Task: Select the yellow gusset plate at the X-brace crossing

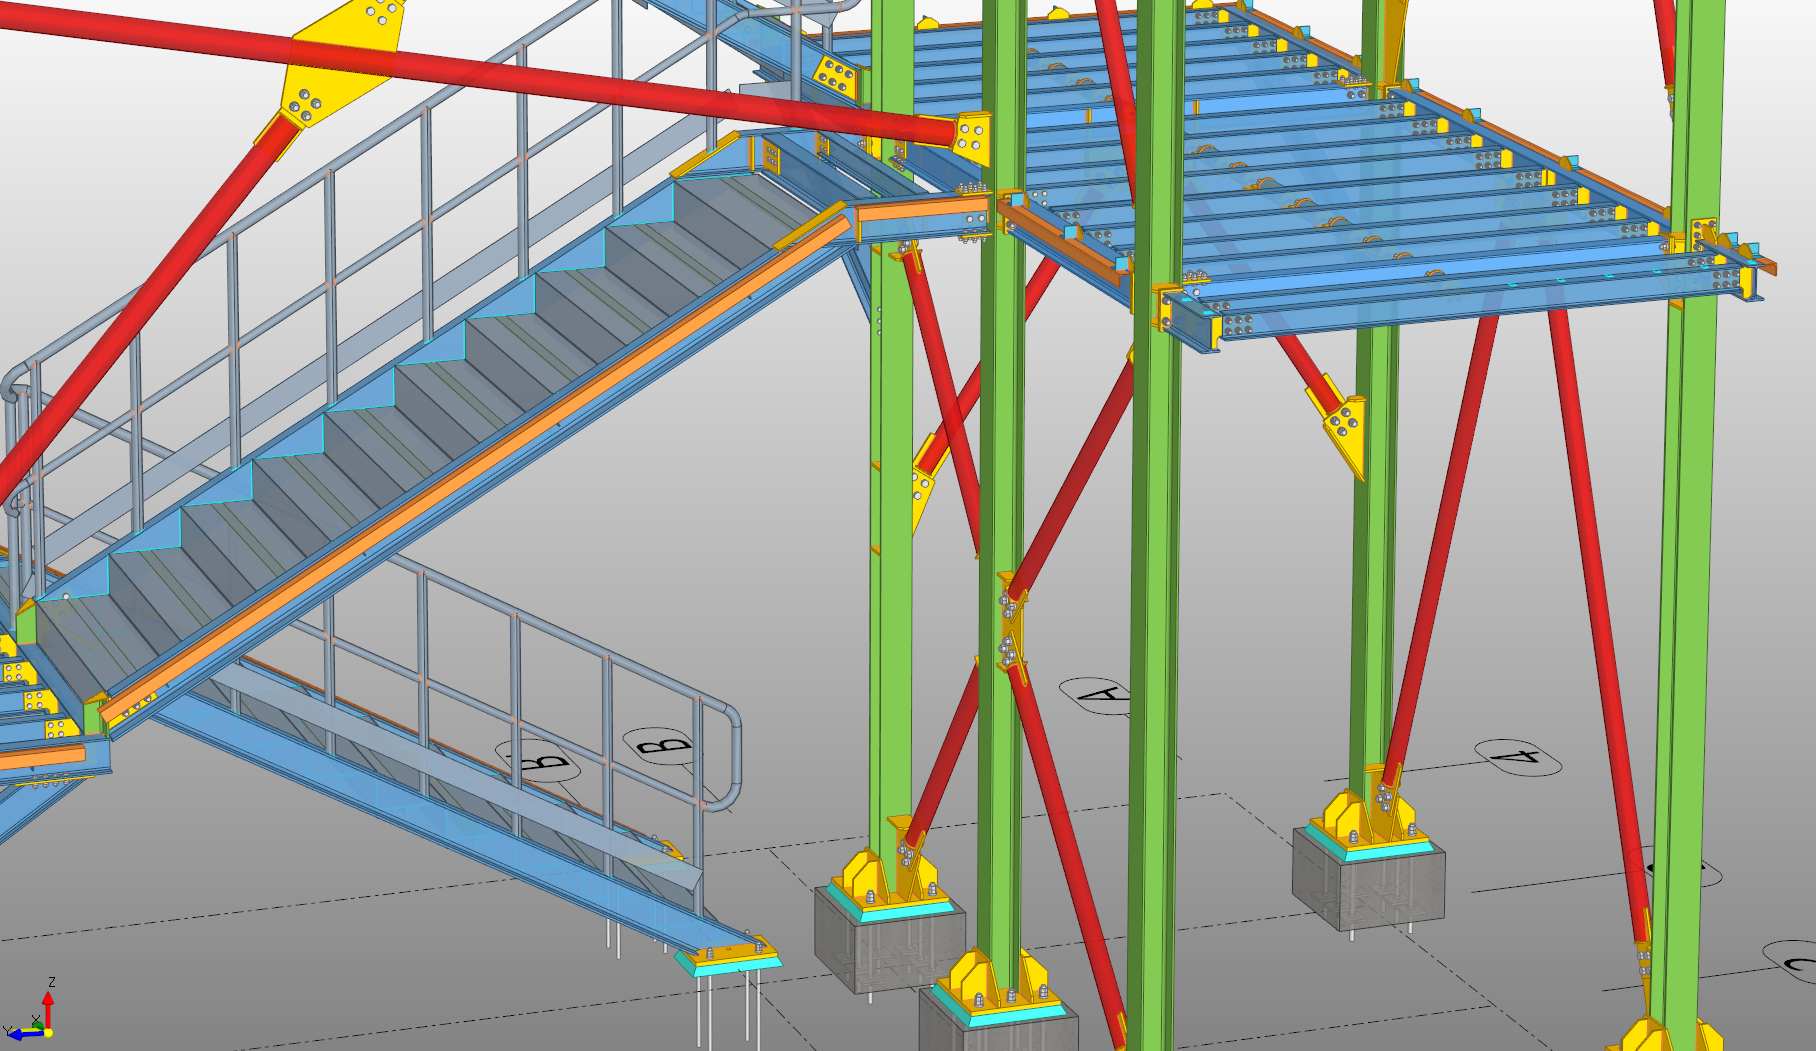Action: click(1011, 628)
